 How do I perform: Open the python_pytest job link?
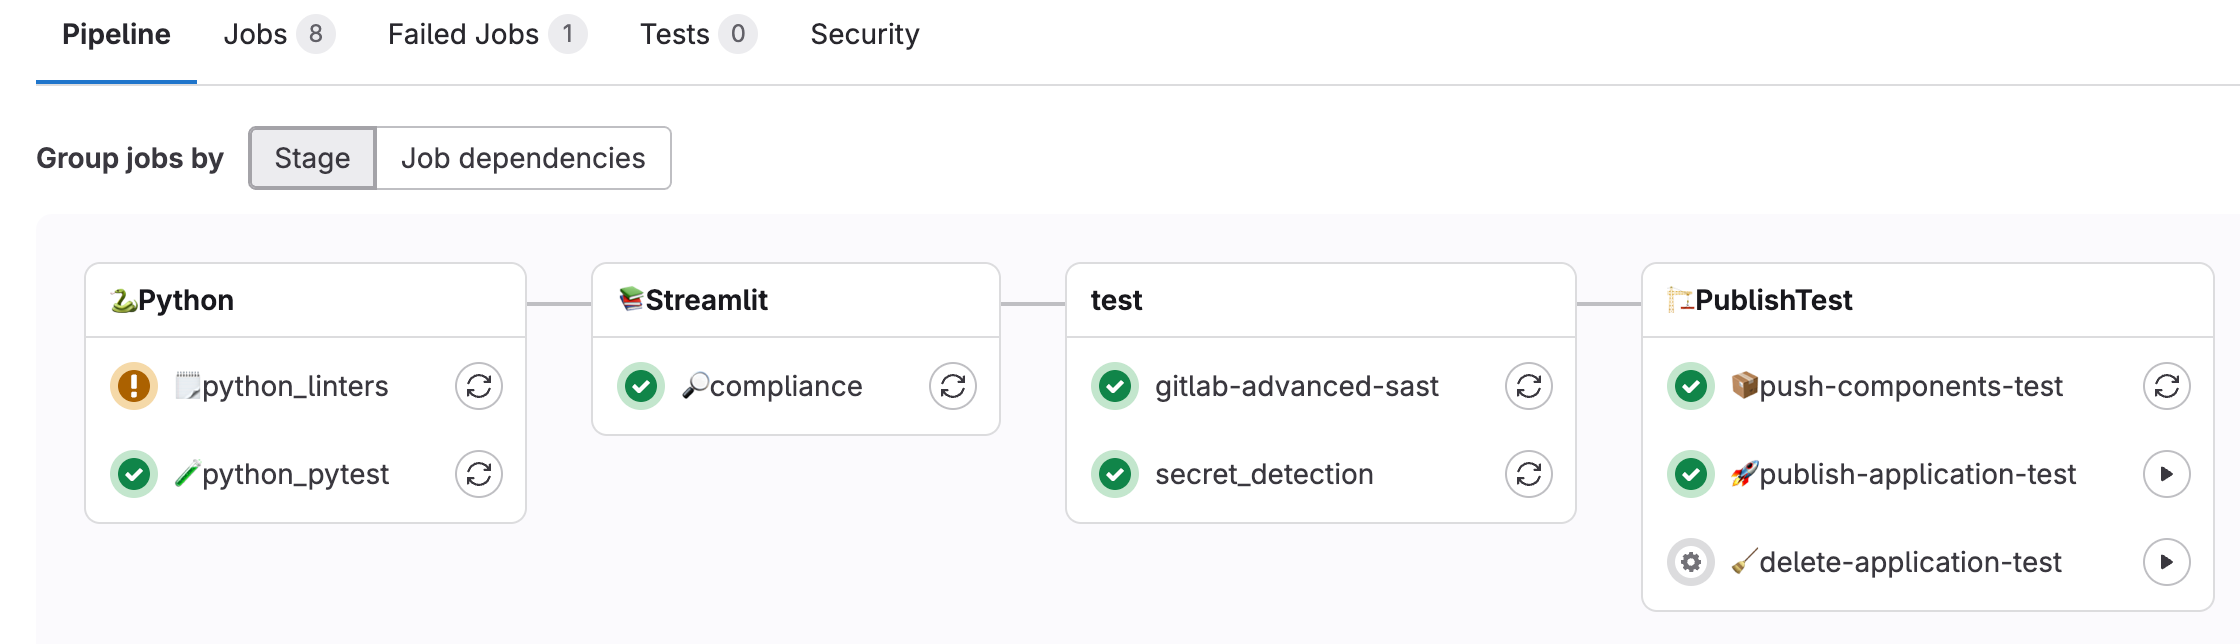coord(295,474)
